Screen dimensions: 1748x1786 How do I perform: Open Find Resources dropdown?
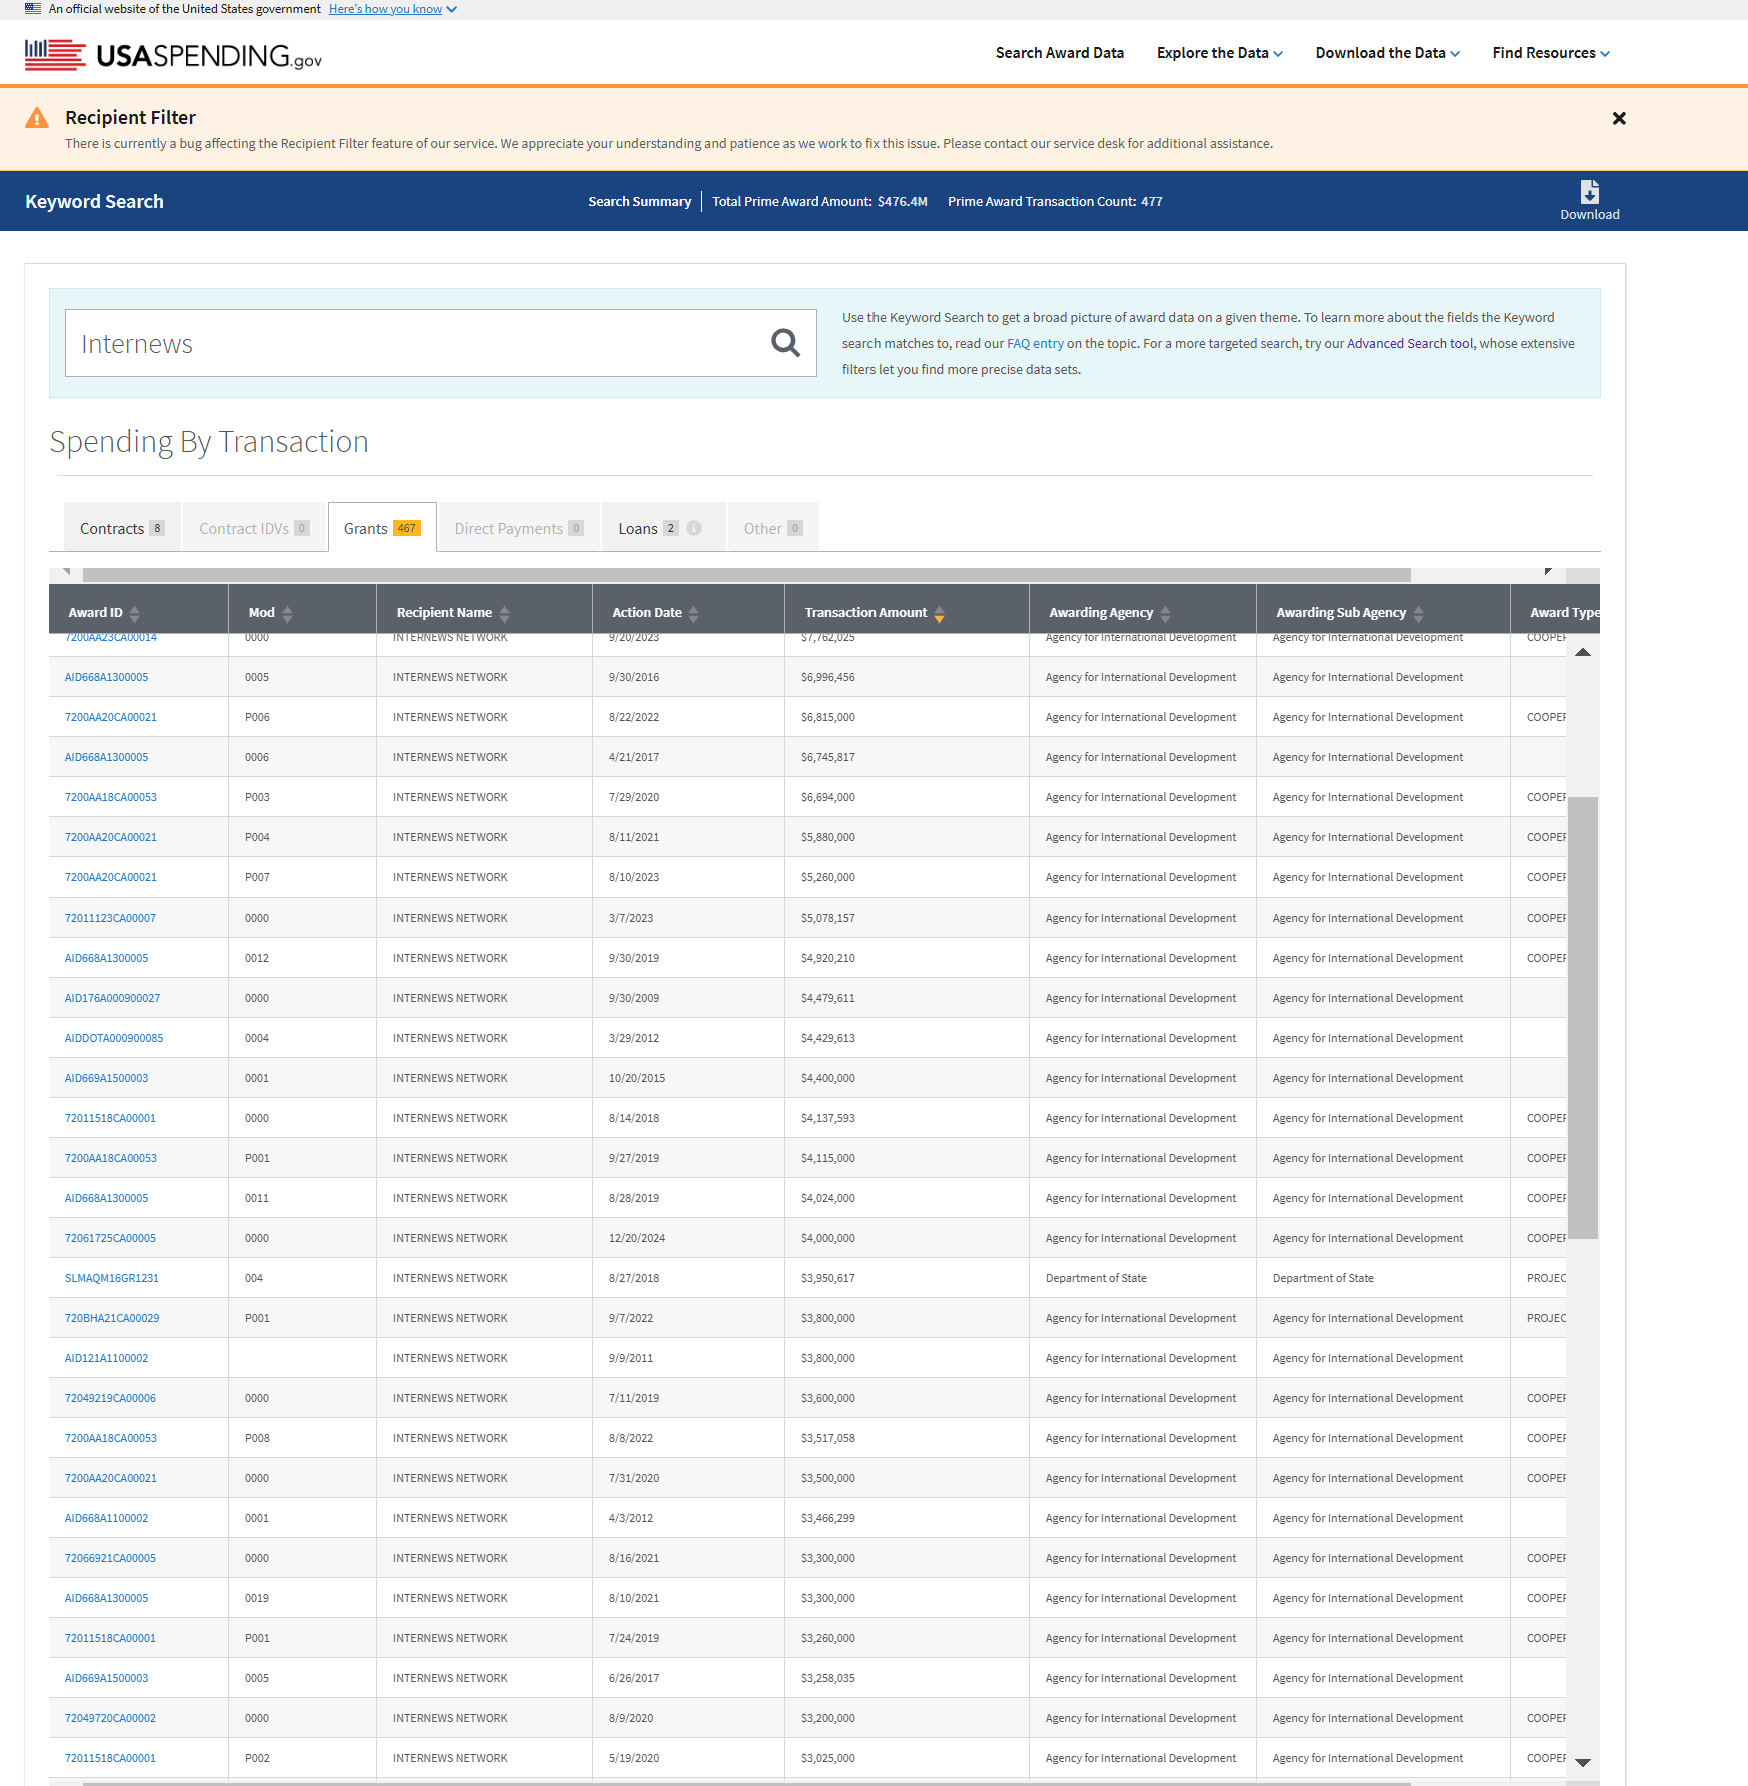click(x=1551, y=53)
